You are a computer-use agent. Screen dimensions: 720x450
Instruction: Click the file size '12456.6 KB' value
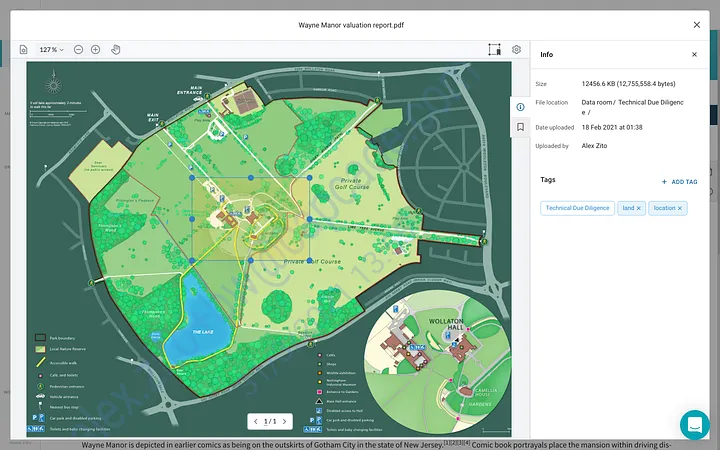[x=628, y=84]
